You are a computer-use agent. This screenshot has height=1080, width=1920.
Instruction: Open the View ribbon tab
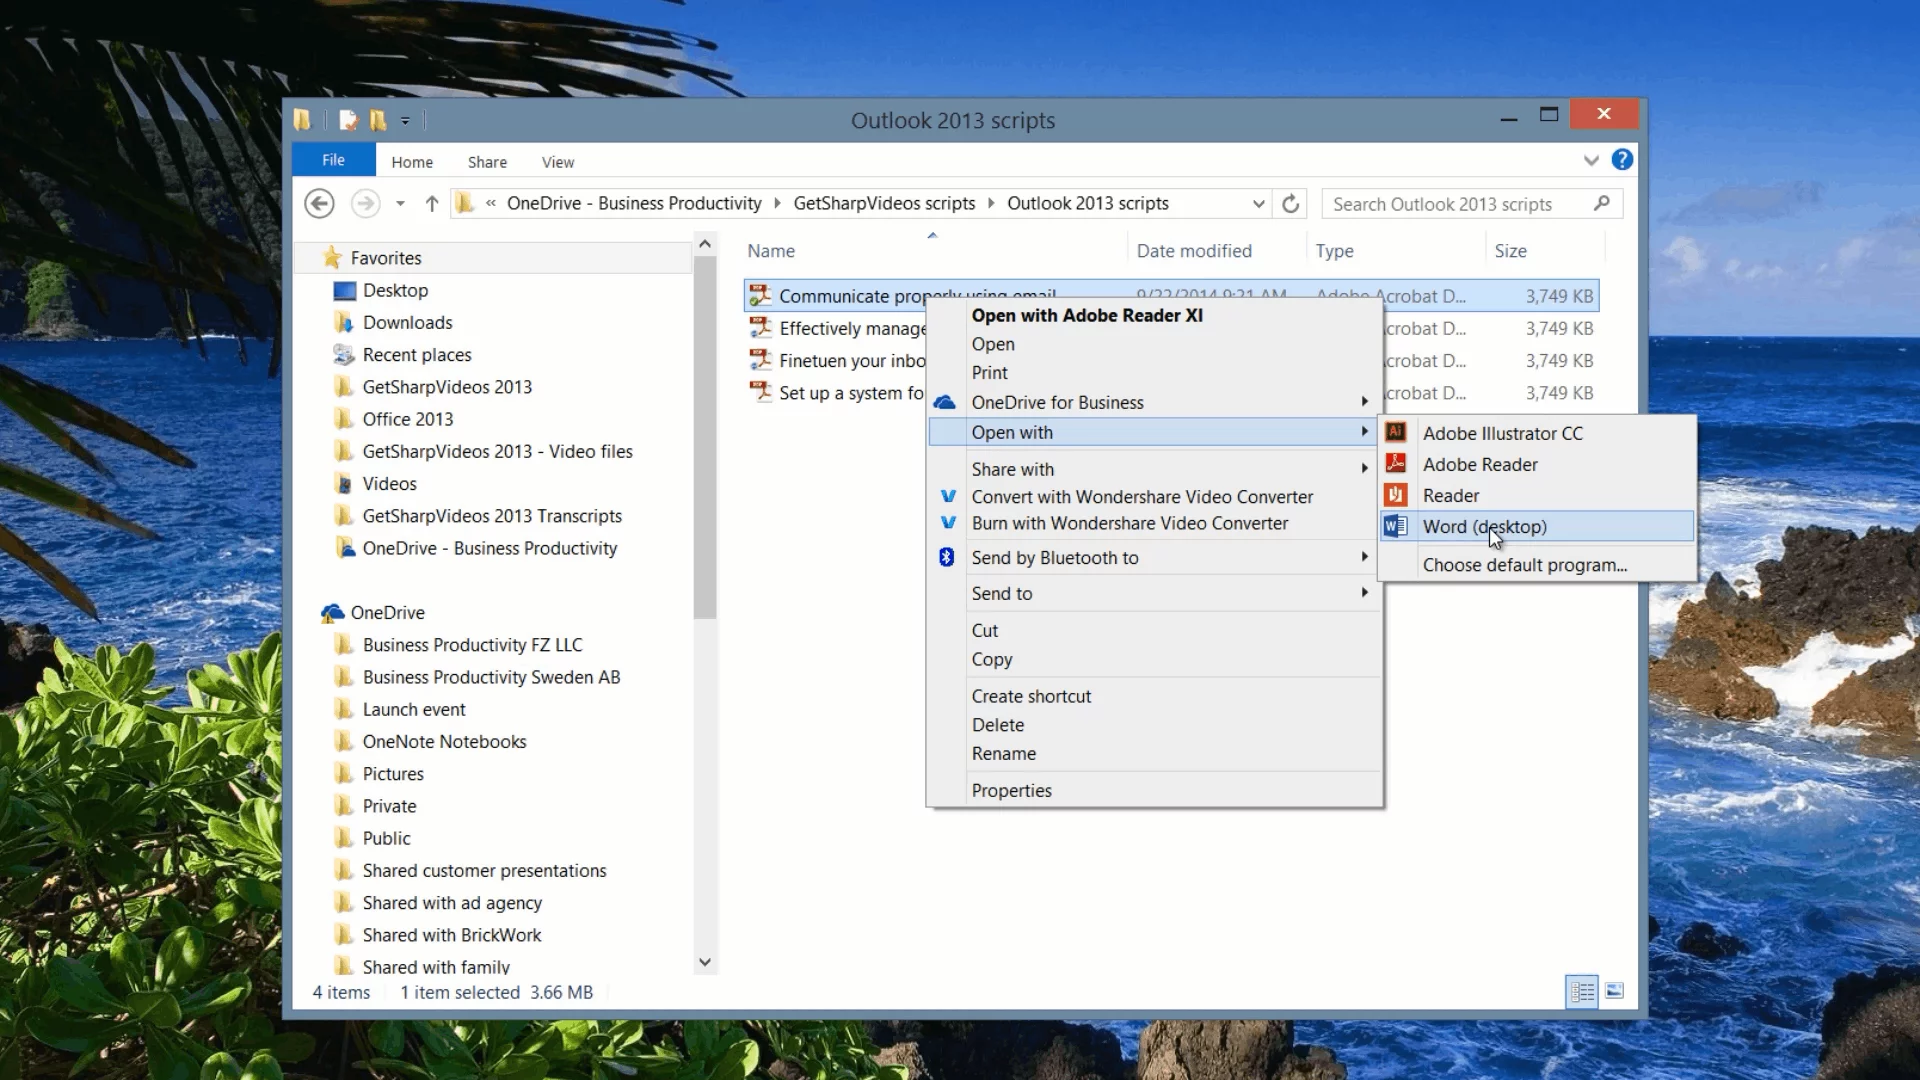click(x=557, y=162)
